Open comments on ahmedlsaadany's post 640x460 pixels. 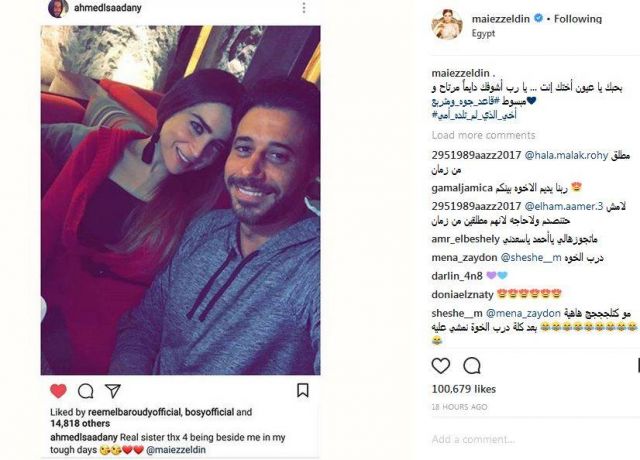[x=86, y=391]
